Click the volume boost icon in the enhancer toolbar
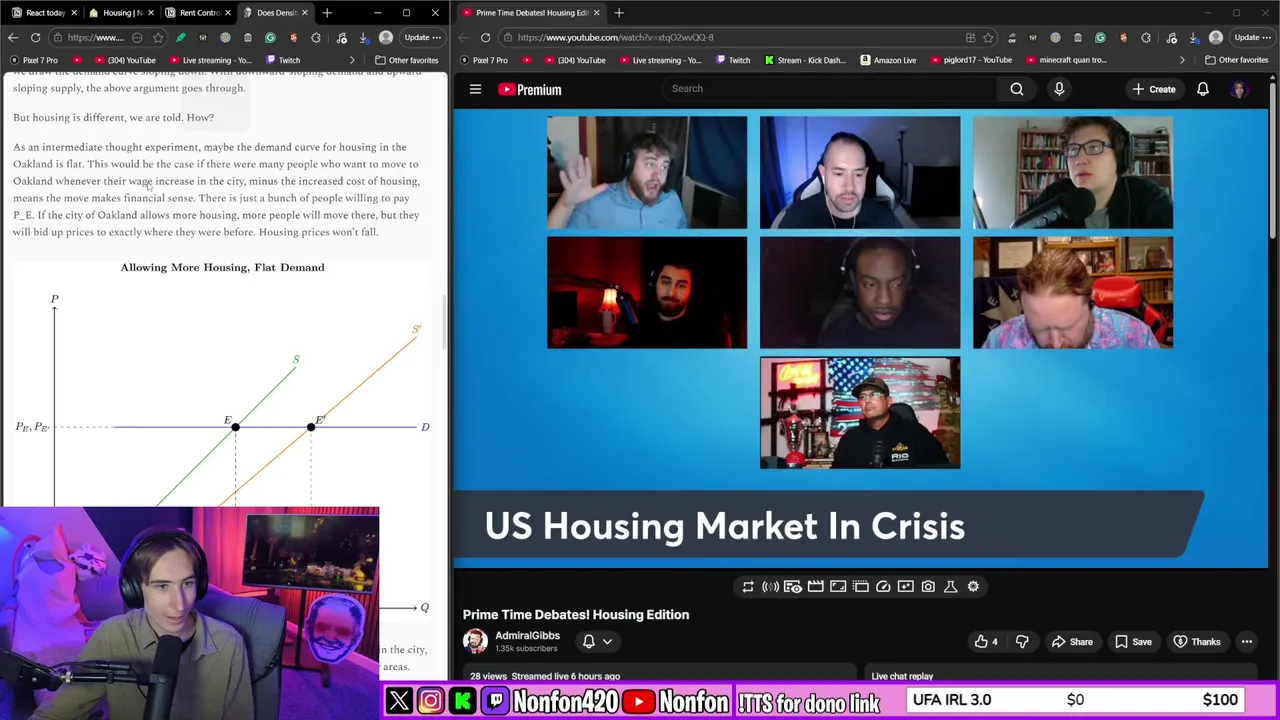1280x720 pixels. (770, 587)
